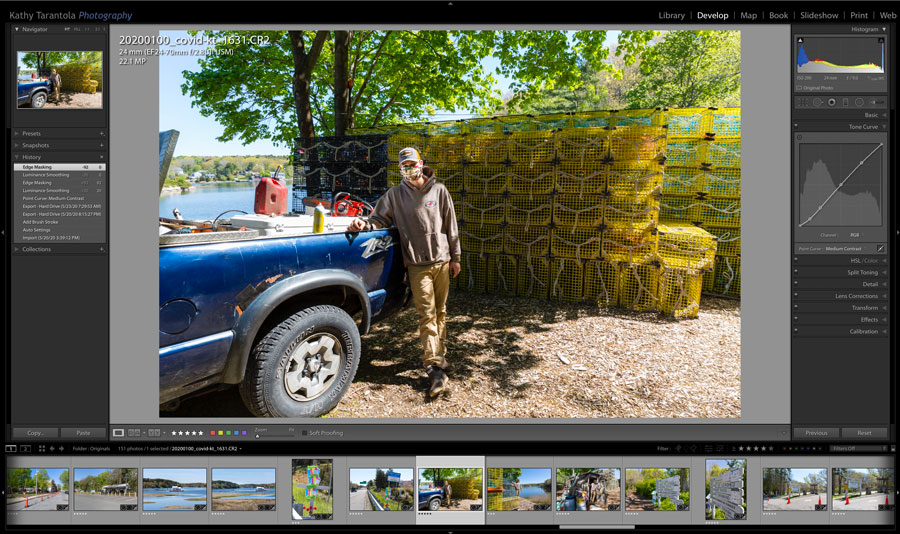This screenshot has width=900, height=534.
Task: Select the red color label swatch
Action: 213,433
